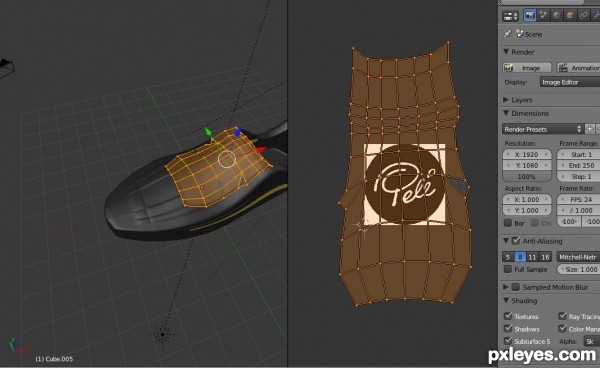
Task: Open the Display Image Editor dropdown
Action: pyautogui.click(x=570, y=82)
